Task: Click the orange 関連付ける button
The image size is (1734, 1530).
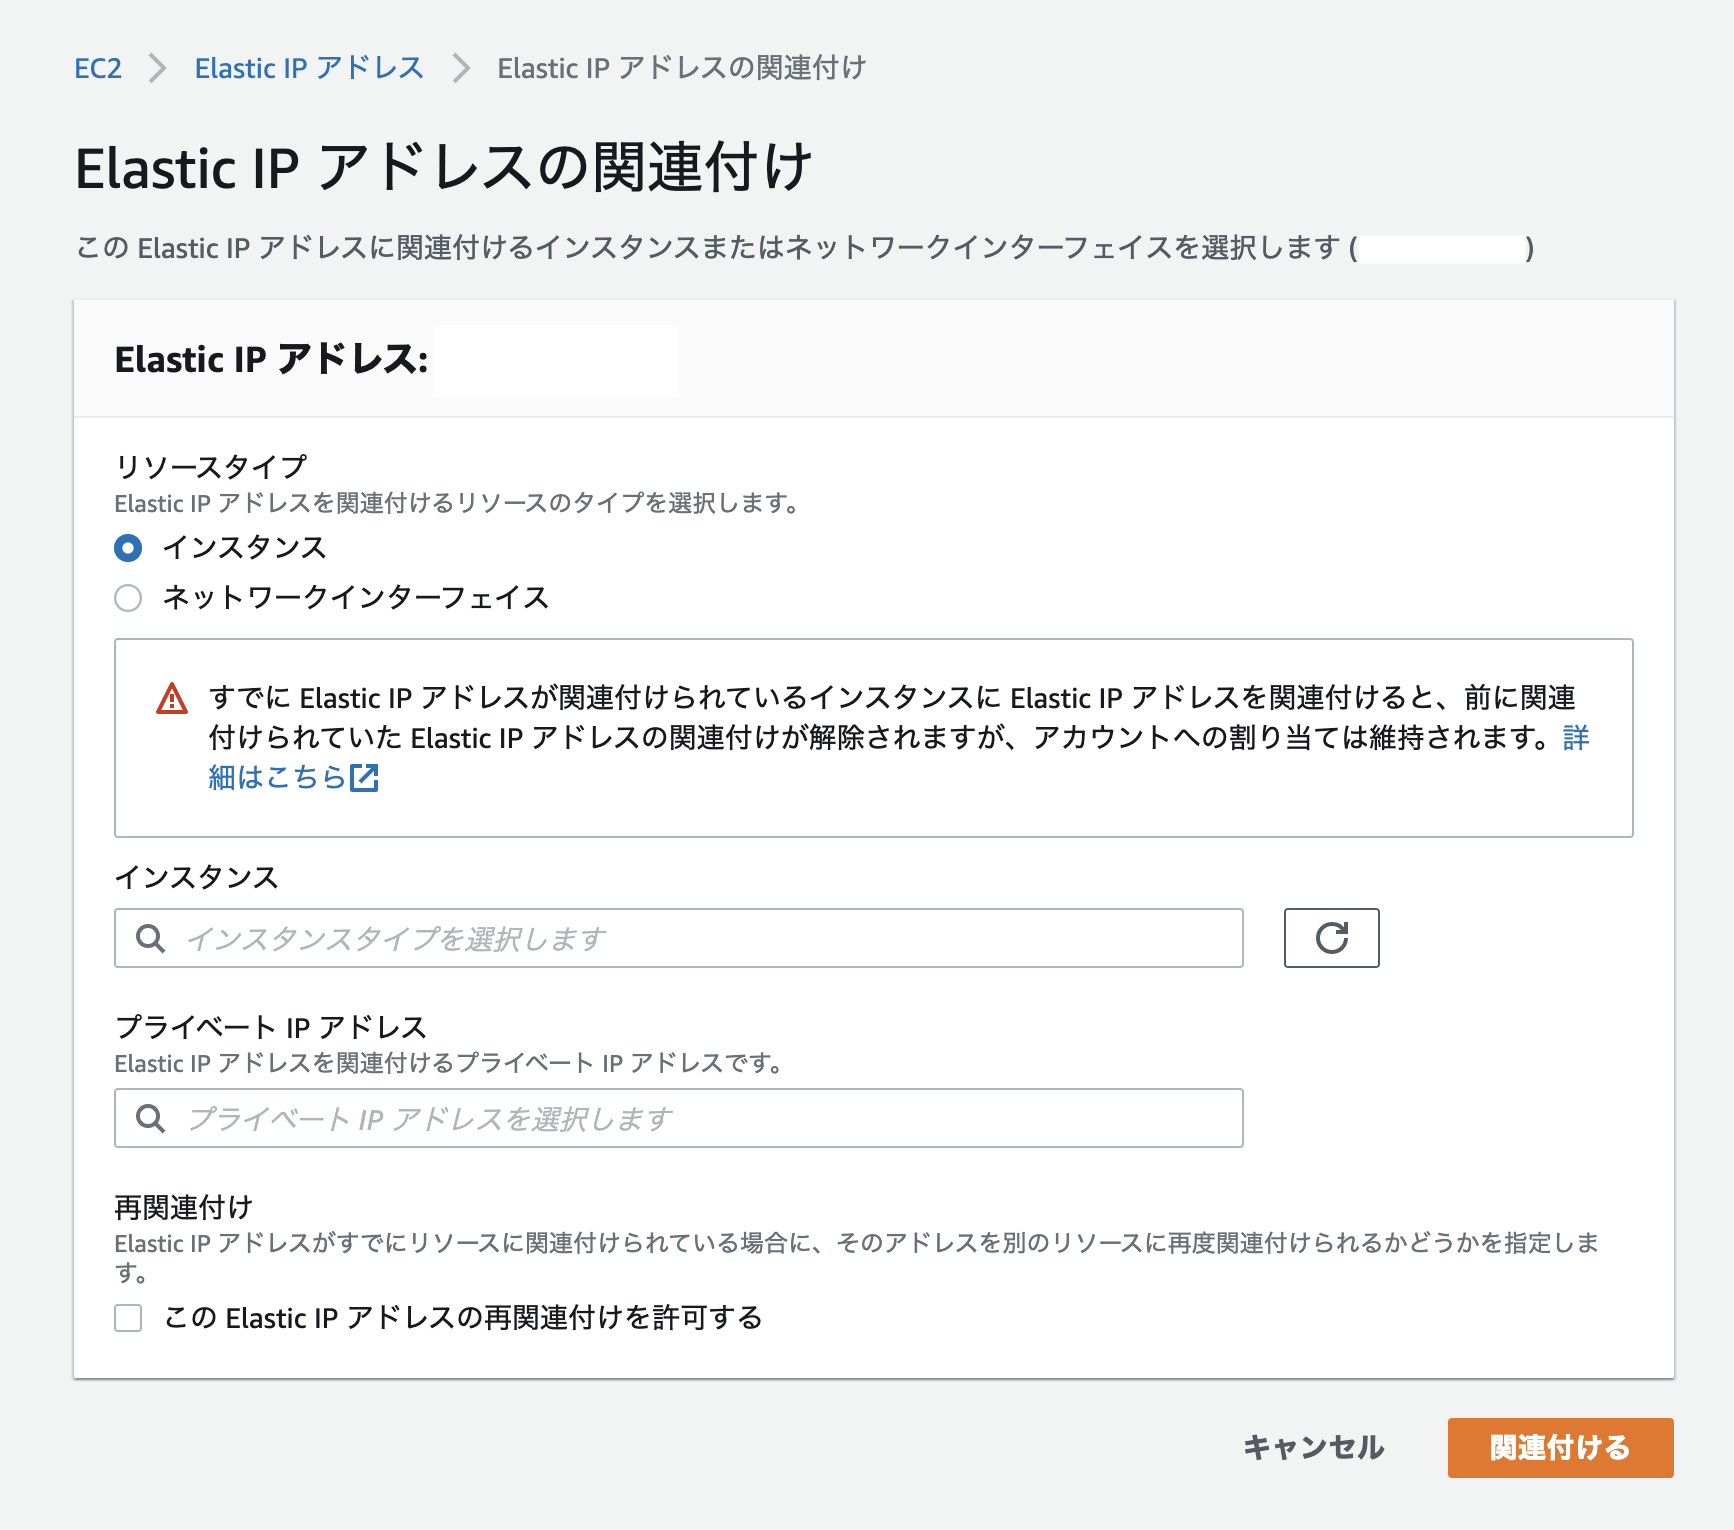Action: coord(1560,1448)
